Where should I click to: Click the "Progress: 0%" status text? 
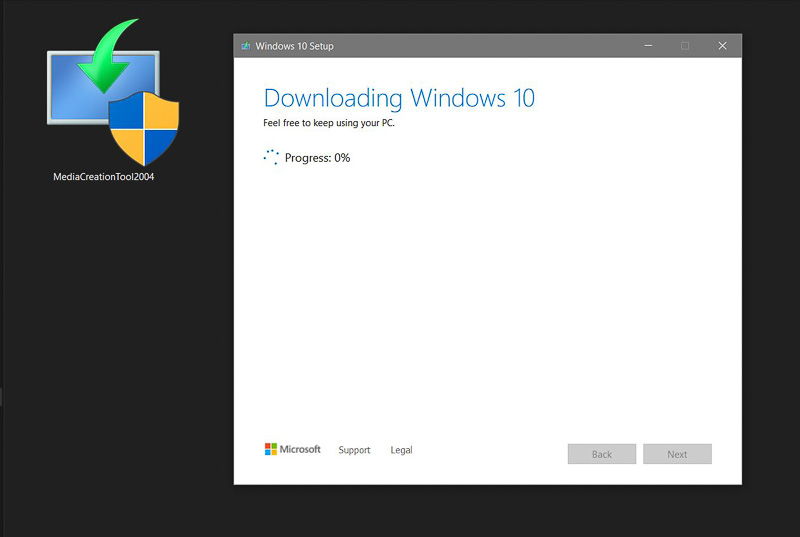click(x=317, y=158)
